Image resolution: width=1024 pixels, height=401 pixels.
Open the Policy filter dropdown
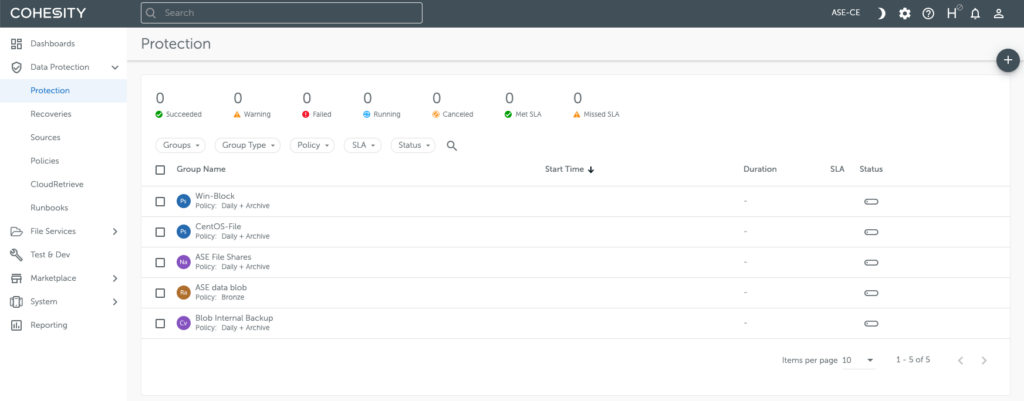(312, 145)
